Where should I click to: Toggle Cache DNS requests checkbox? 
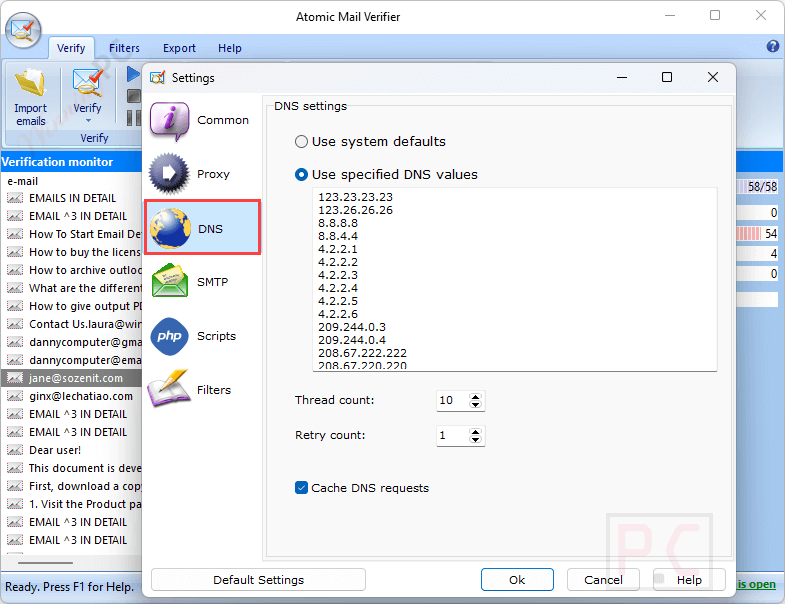[301, 488]
